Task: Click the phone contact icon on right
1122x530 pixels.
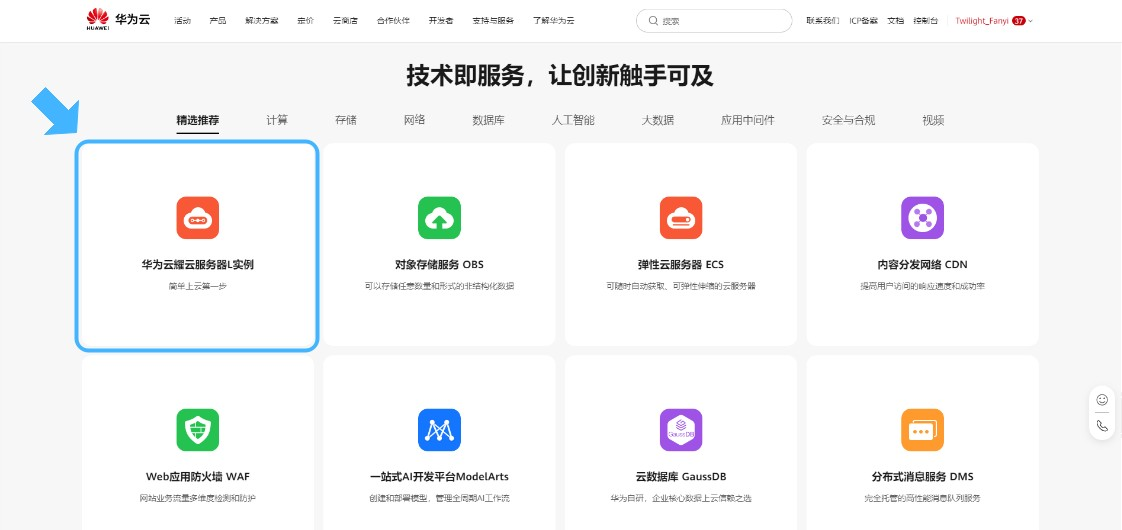Action: [1102, 426]
